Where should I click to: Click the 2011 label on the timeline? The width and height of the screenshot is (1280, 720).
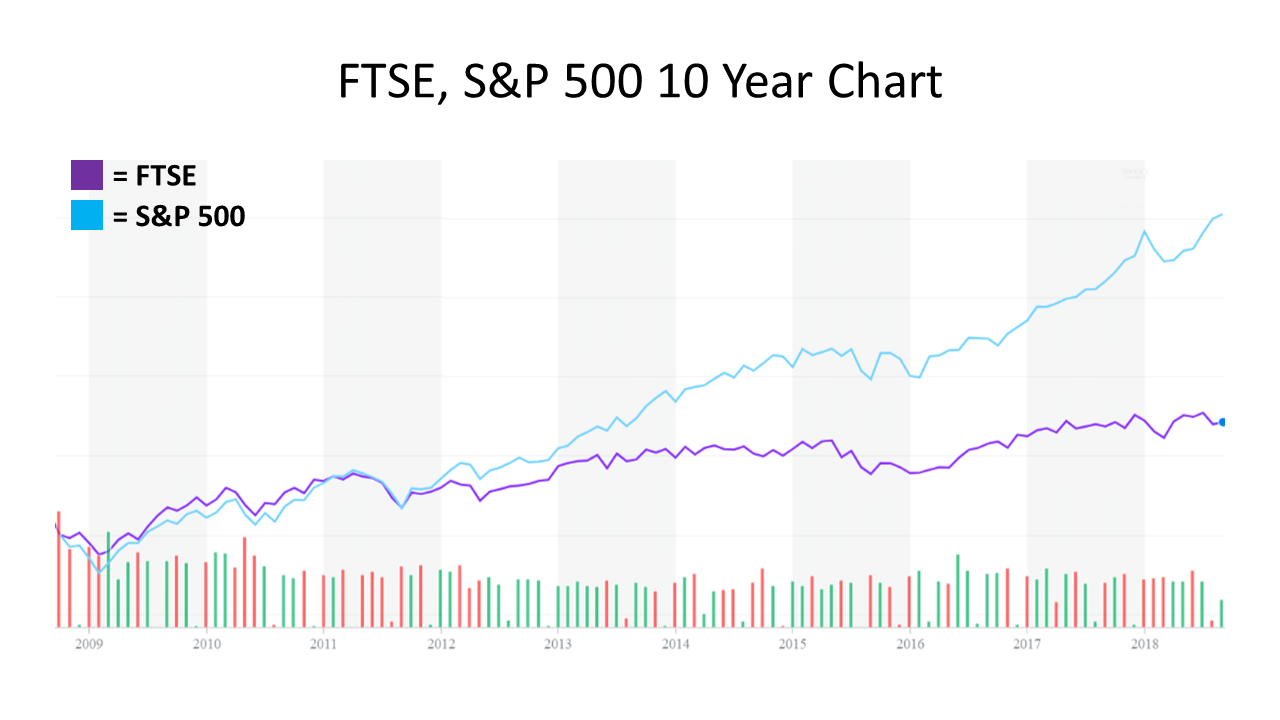[x=323, y=644]
